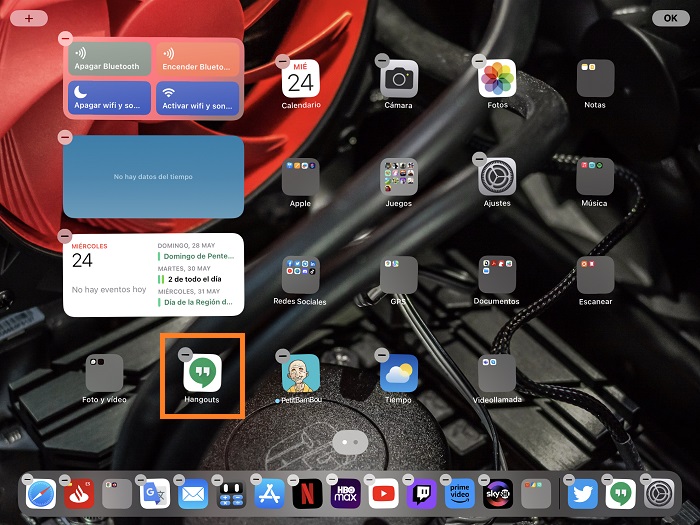Open the Sky app in dock

click(498, 494)
